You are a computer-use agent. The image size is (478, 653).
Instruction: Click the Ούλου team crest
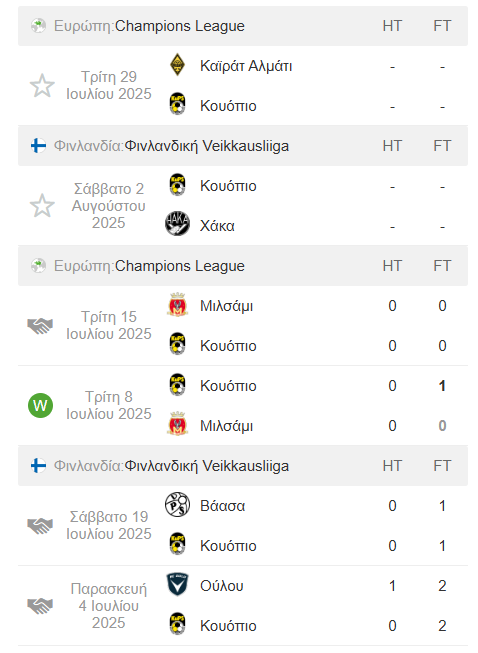(x=177, y=585)
